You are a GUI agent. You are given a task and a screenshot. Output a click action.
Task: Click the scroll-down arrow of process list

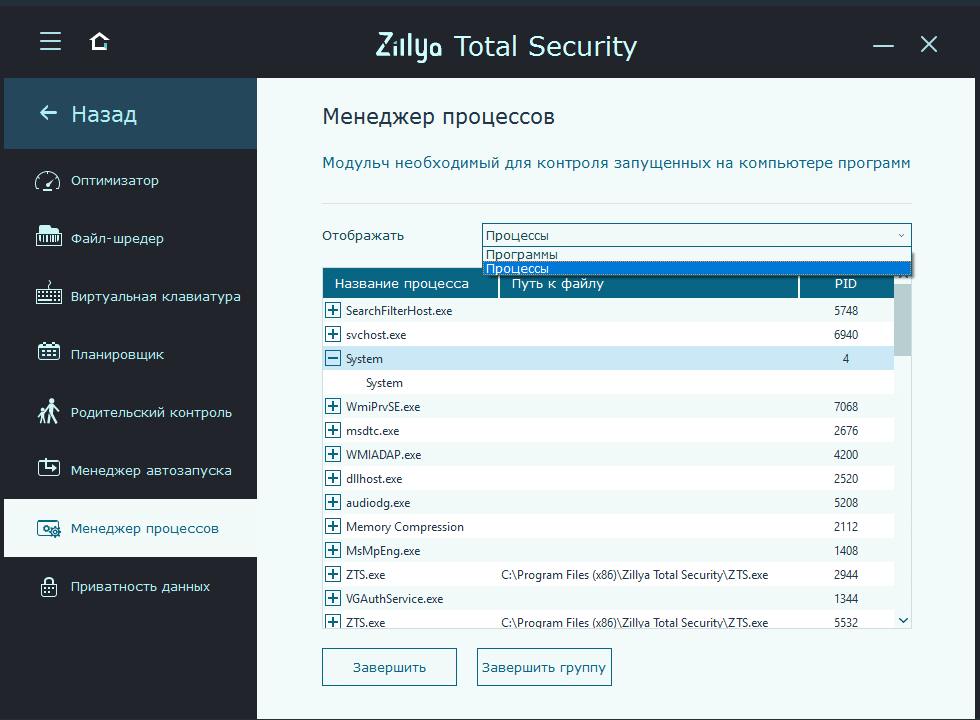[904, 620]
